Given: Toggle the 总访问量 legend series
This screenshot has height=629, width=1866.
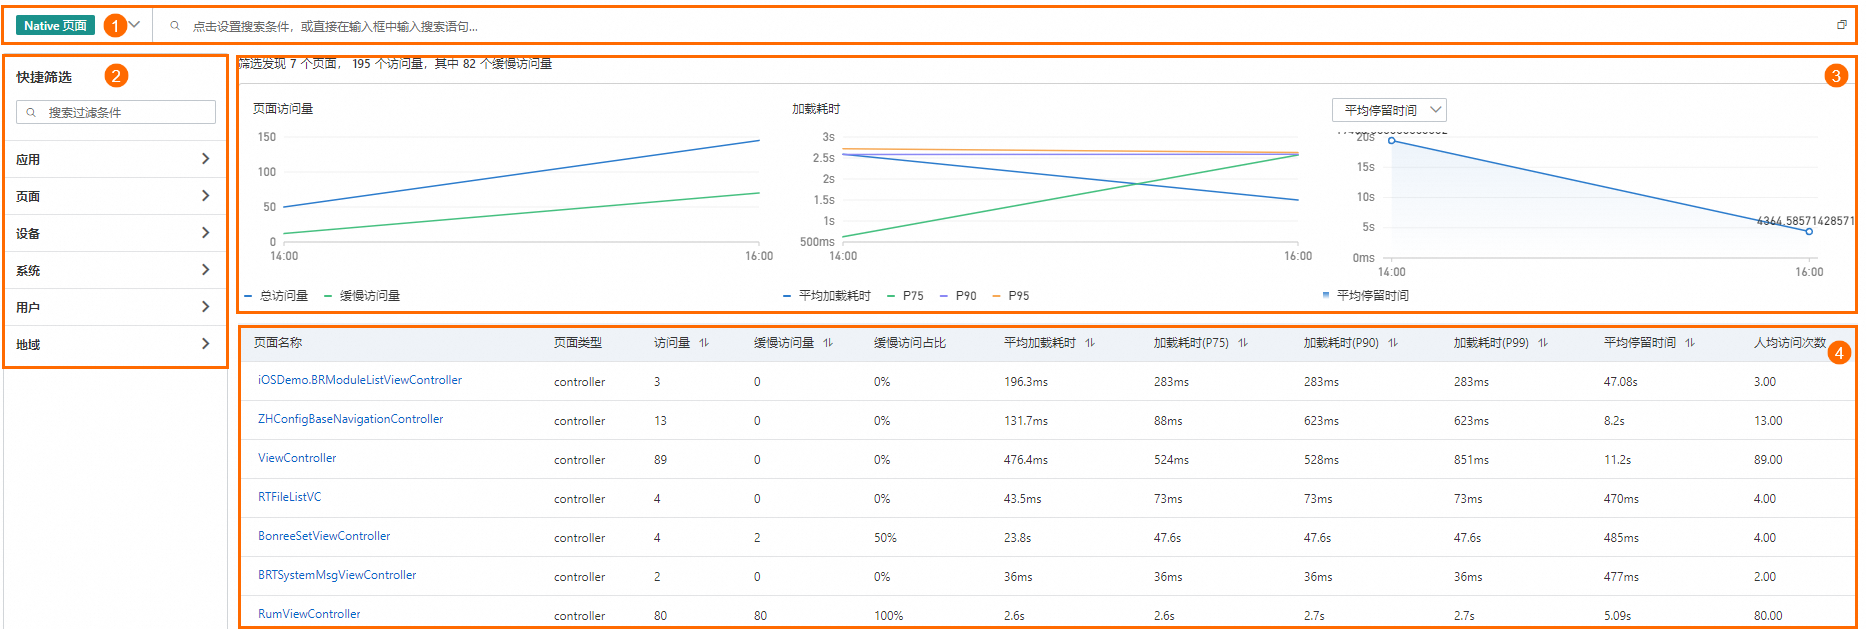Looking at the screenshot, I should point(277,295).
